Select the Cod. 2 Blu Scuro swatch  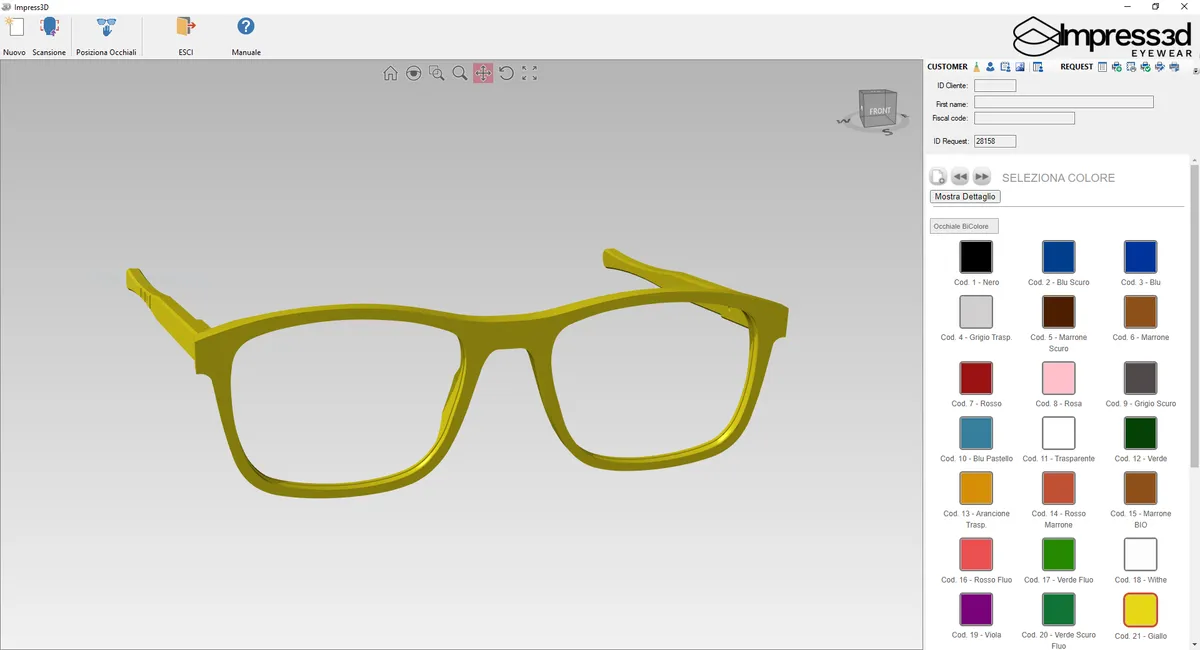pyautogui.click(x=1058, y=257)
